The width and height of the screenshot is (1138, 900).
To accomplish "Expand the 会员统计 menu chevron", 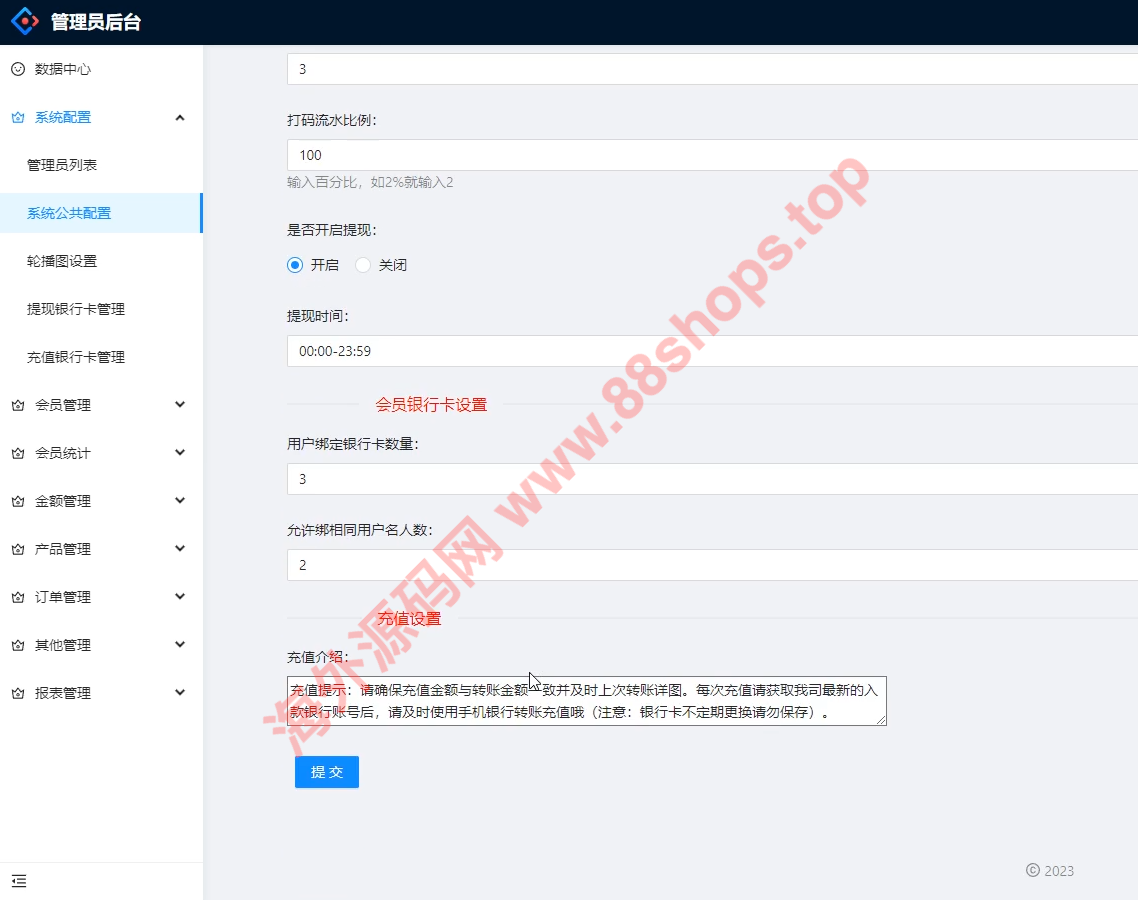I will (180, 453).
